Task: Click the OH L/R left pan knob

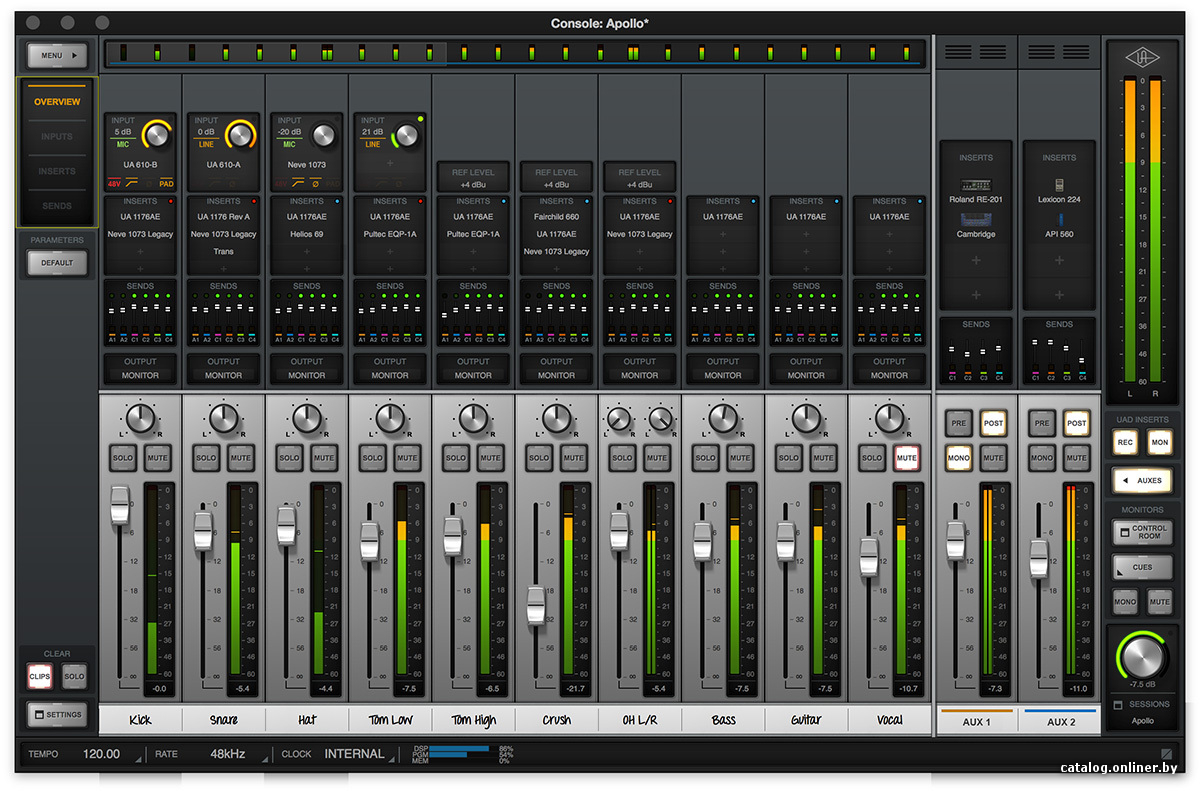Action: 620,418
